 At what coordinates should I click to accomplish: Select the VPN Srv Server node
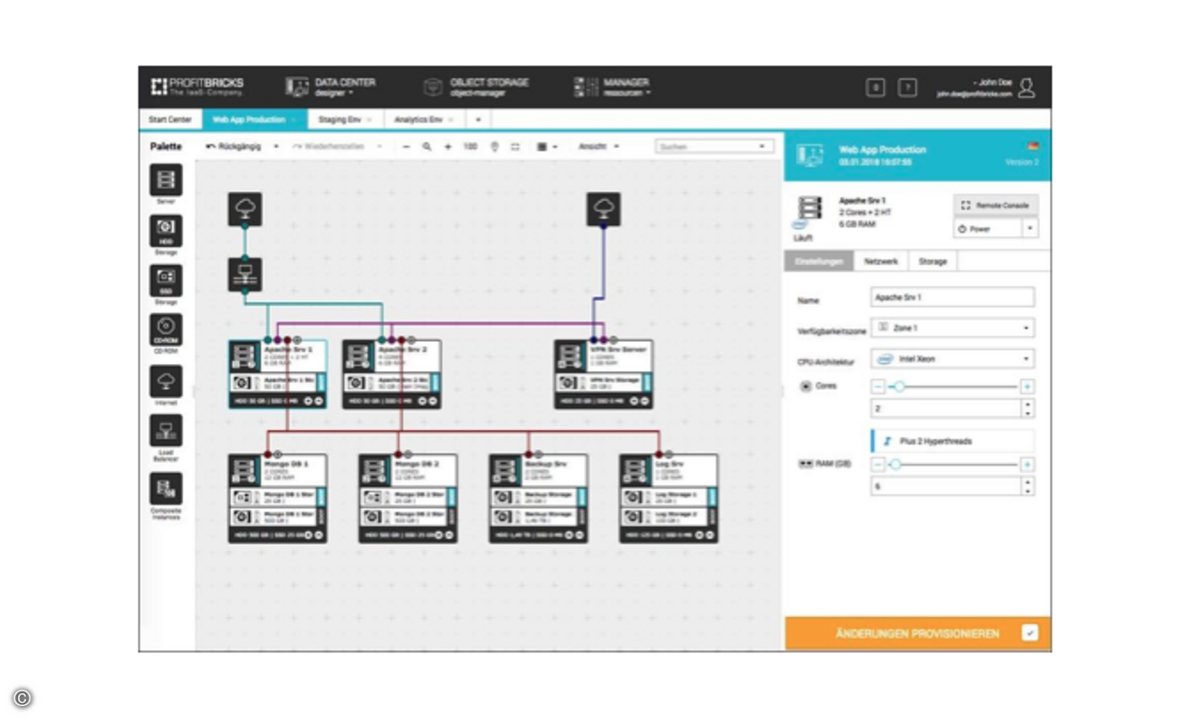[x=603, y=375]
